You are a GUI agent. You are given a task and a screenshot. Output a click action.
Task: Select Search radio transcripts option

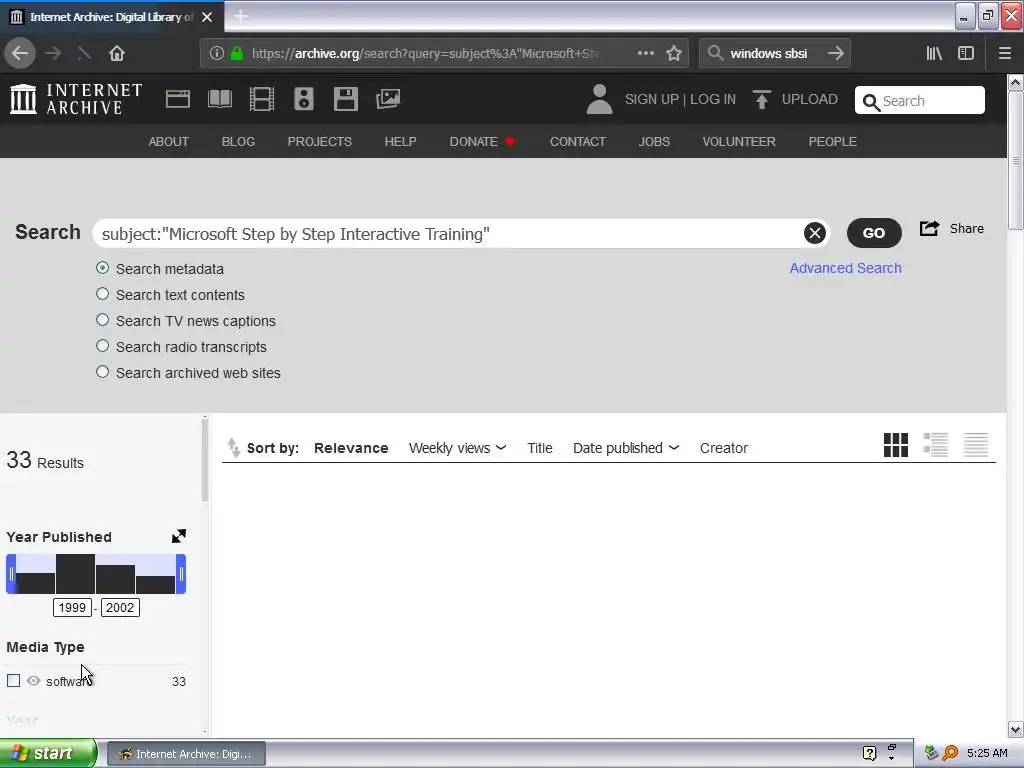(103, 346)
